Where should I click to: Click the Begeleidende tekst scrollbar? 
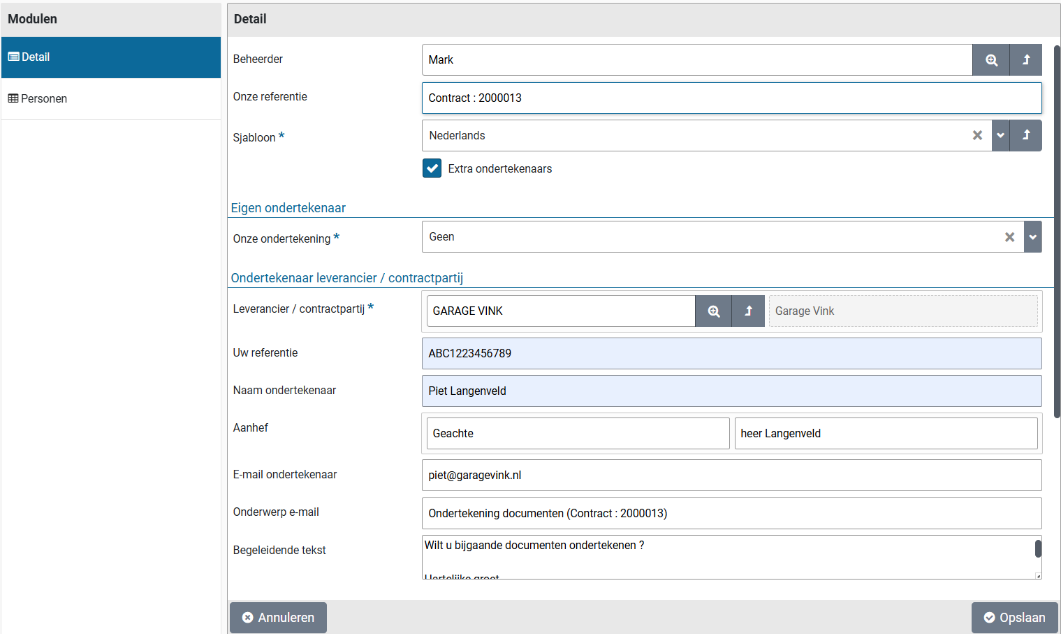point(1037,549)
